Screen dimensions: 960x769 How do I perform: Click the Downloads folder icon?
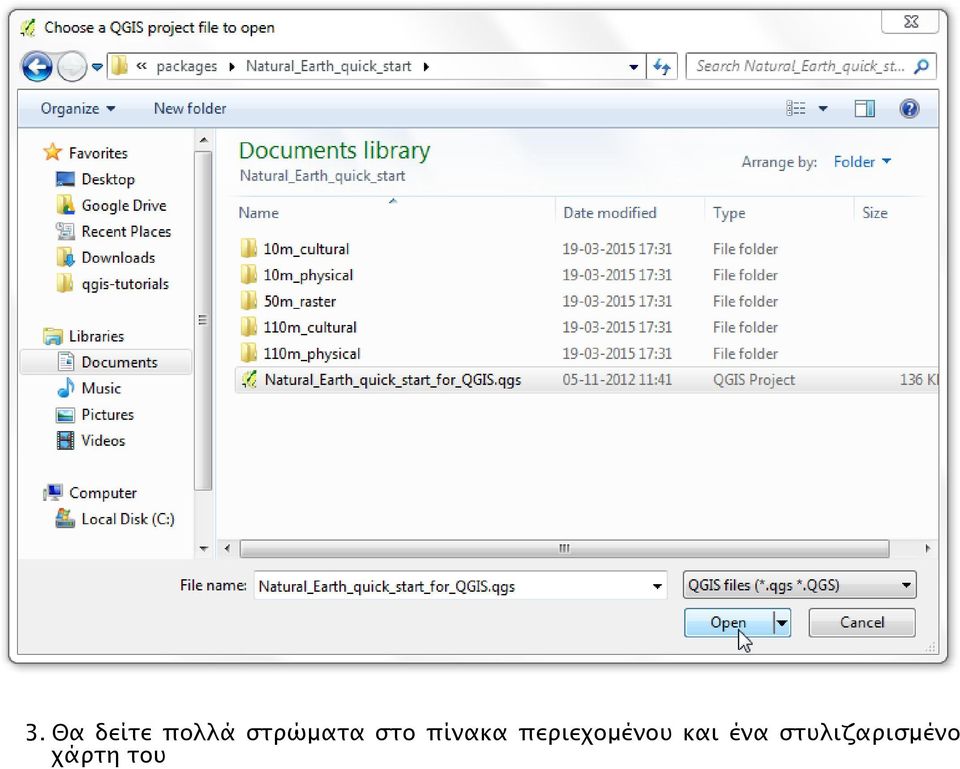pos(65,257)
